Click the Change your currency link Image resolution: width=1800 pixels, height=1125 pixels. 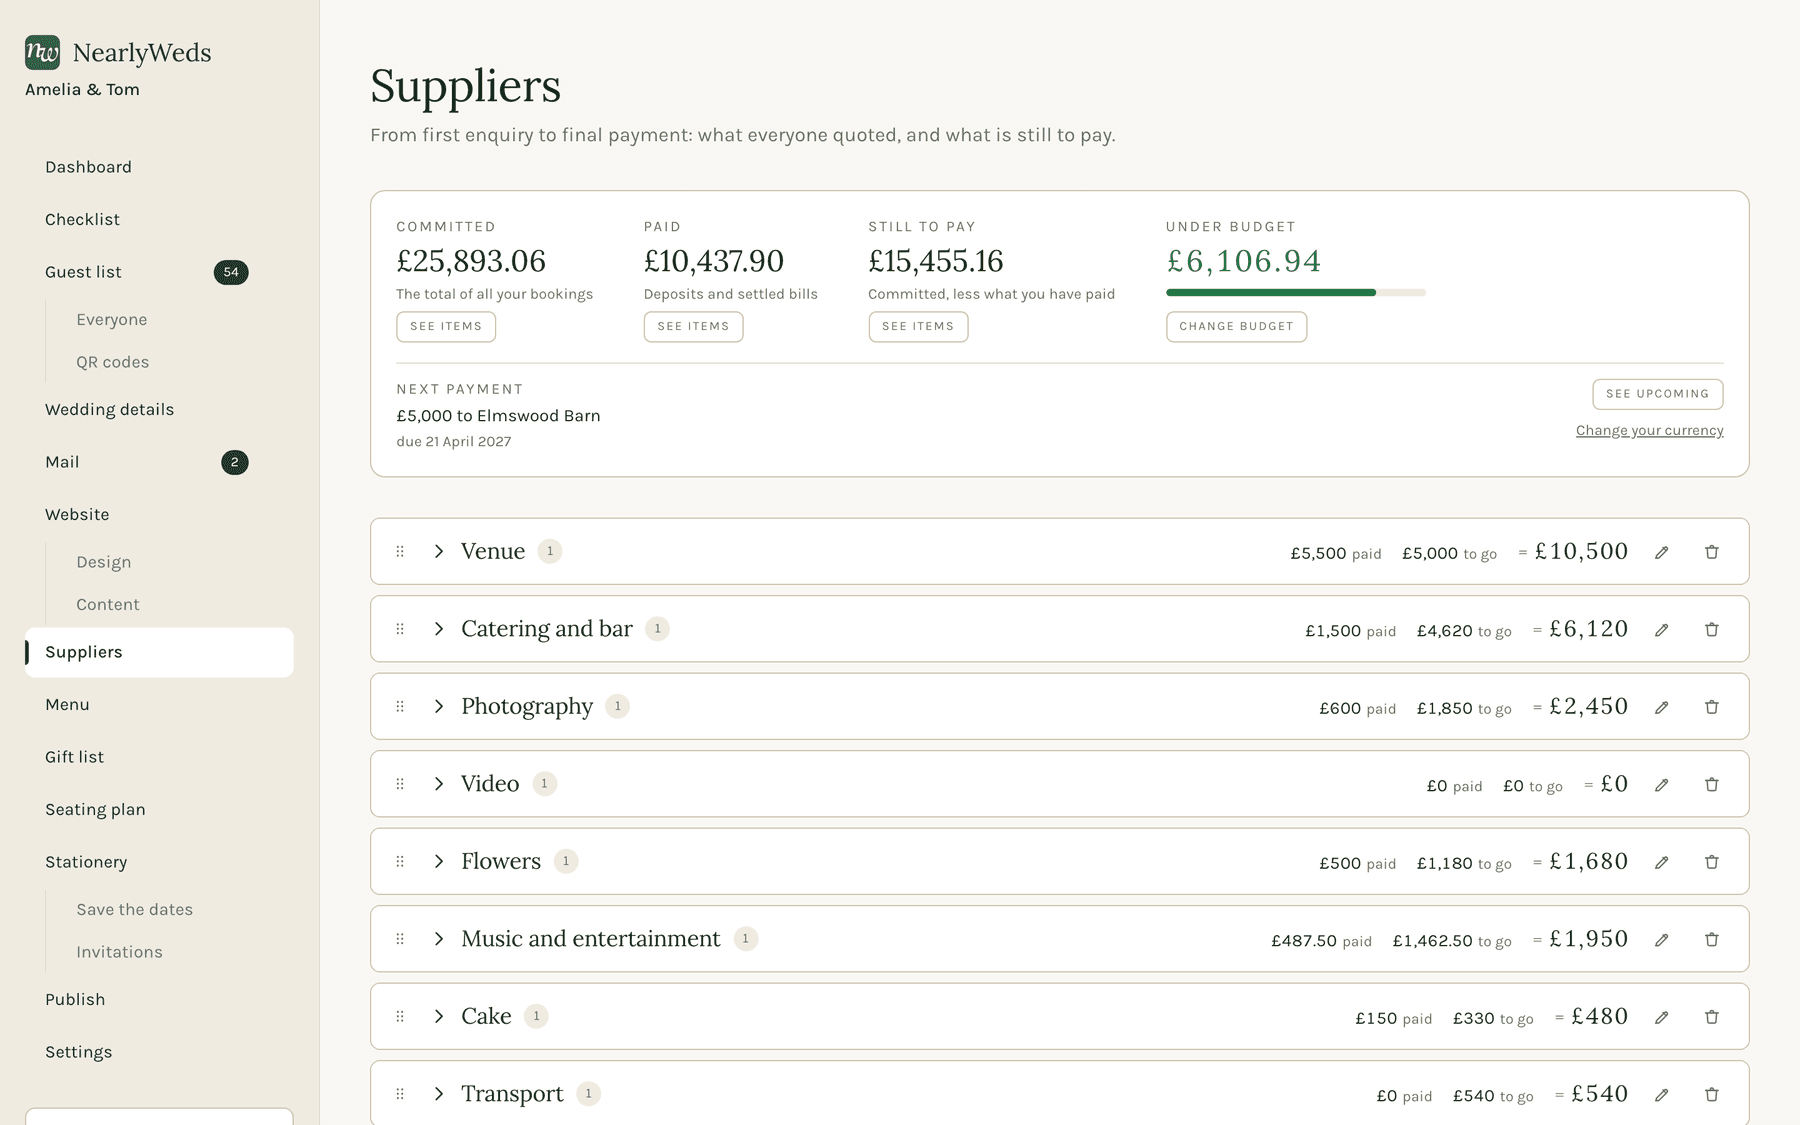1649,430
